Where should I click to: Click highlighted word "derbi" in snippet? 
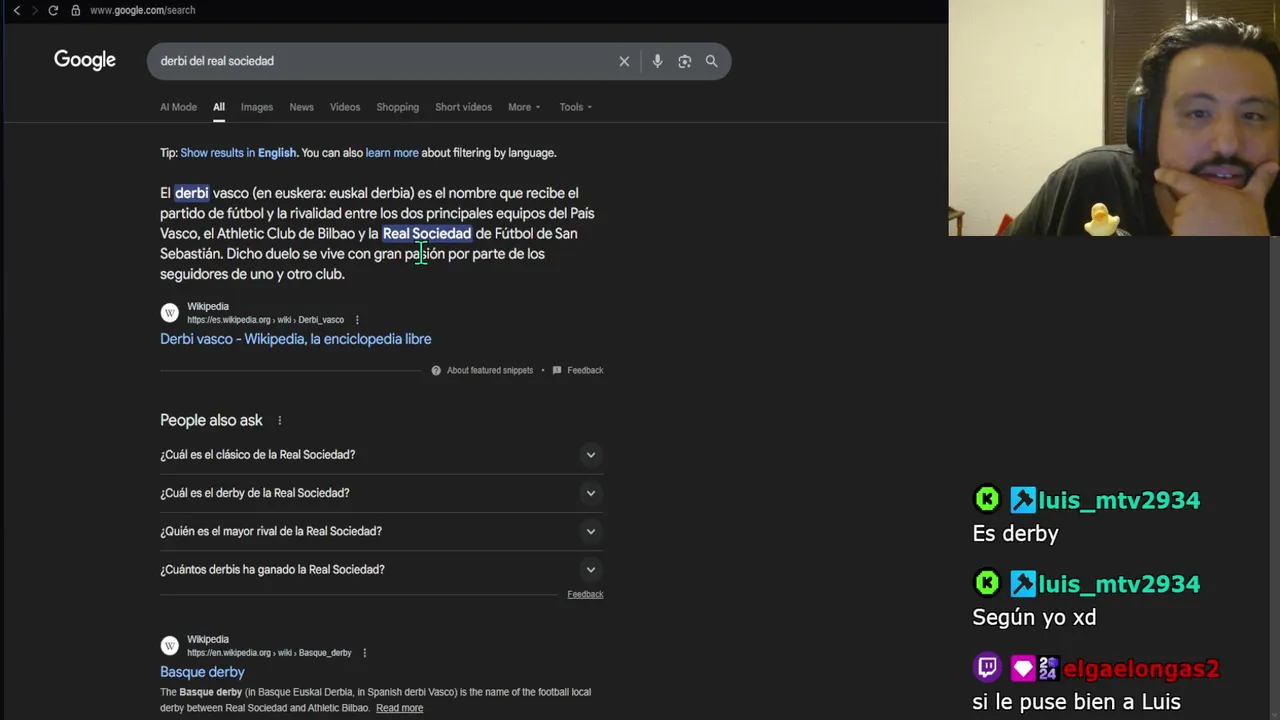(191, 193)
